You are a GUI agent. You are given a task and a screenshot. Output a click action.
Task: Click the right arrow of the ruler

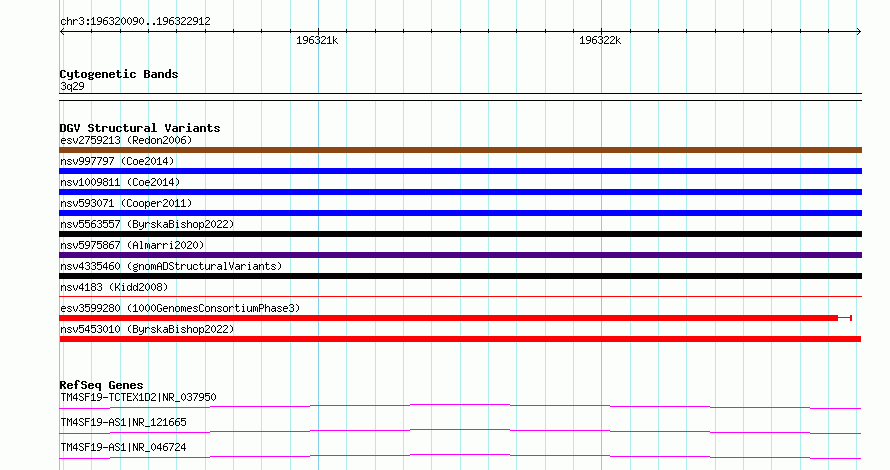(859, 32)
